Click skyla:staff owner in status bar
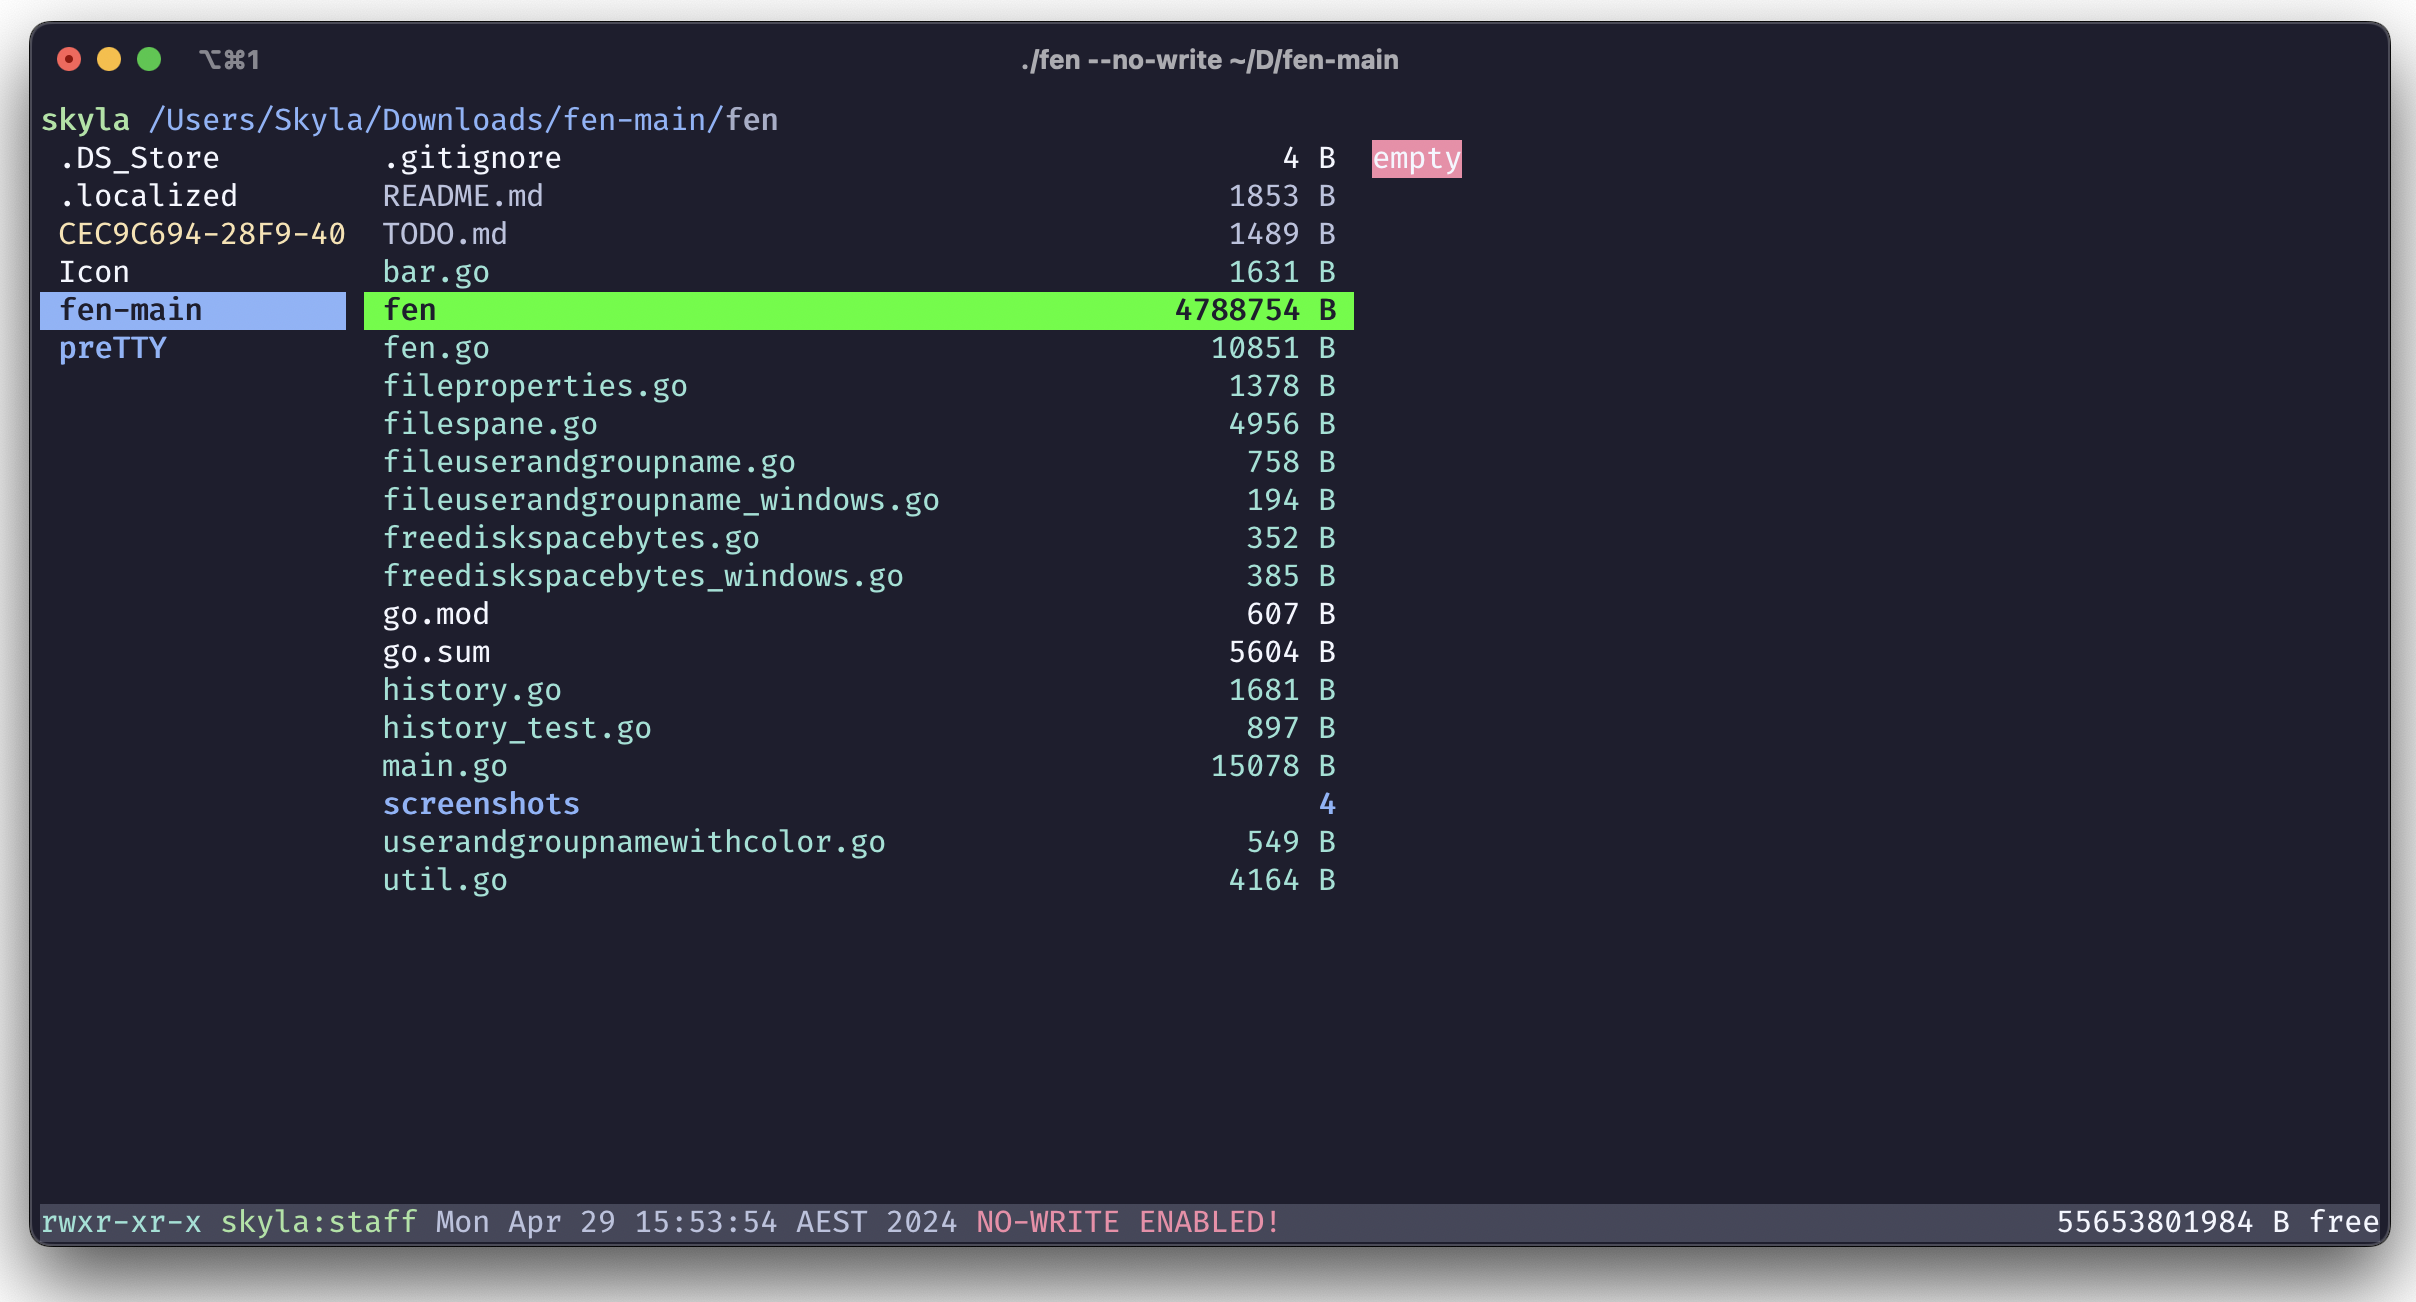 [x=319, y=1222]
